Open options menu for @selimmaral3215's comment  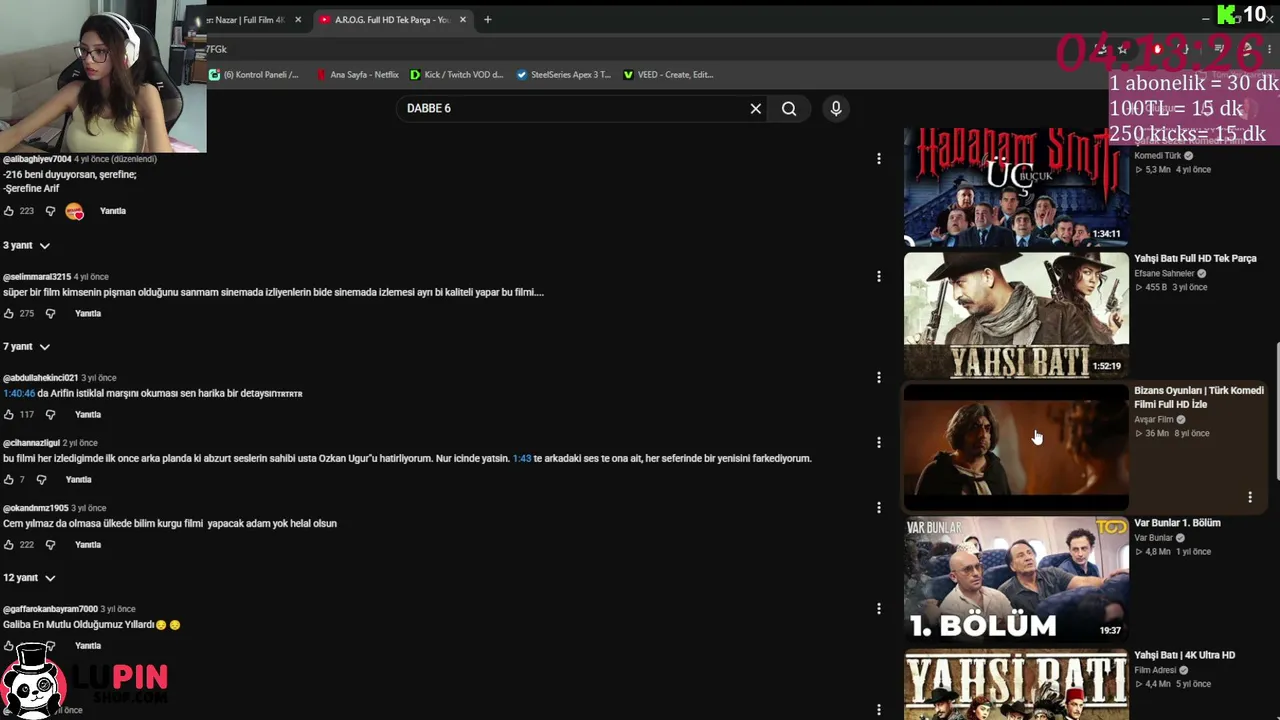pos(879,276)
